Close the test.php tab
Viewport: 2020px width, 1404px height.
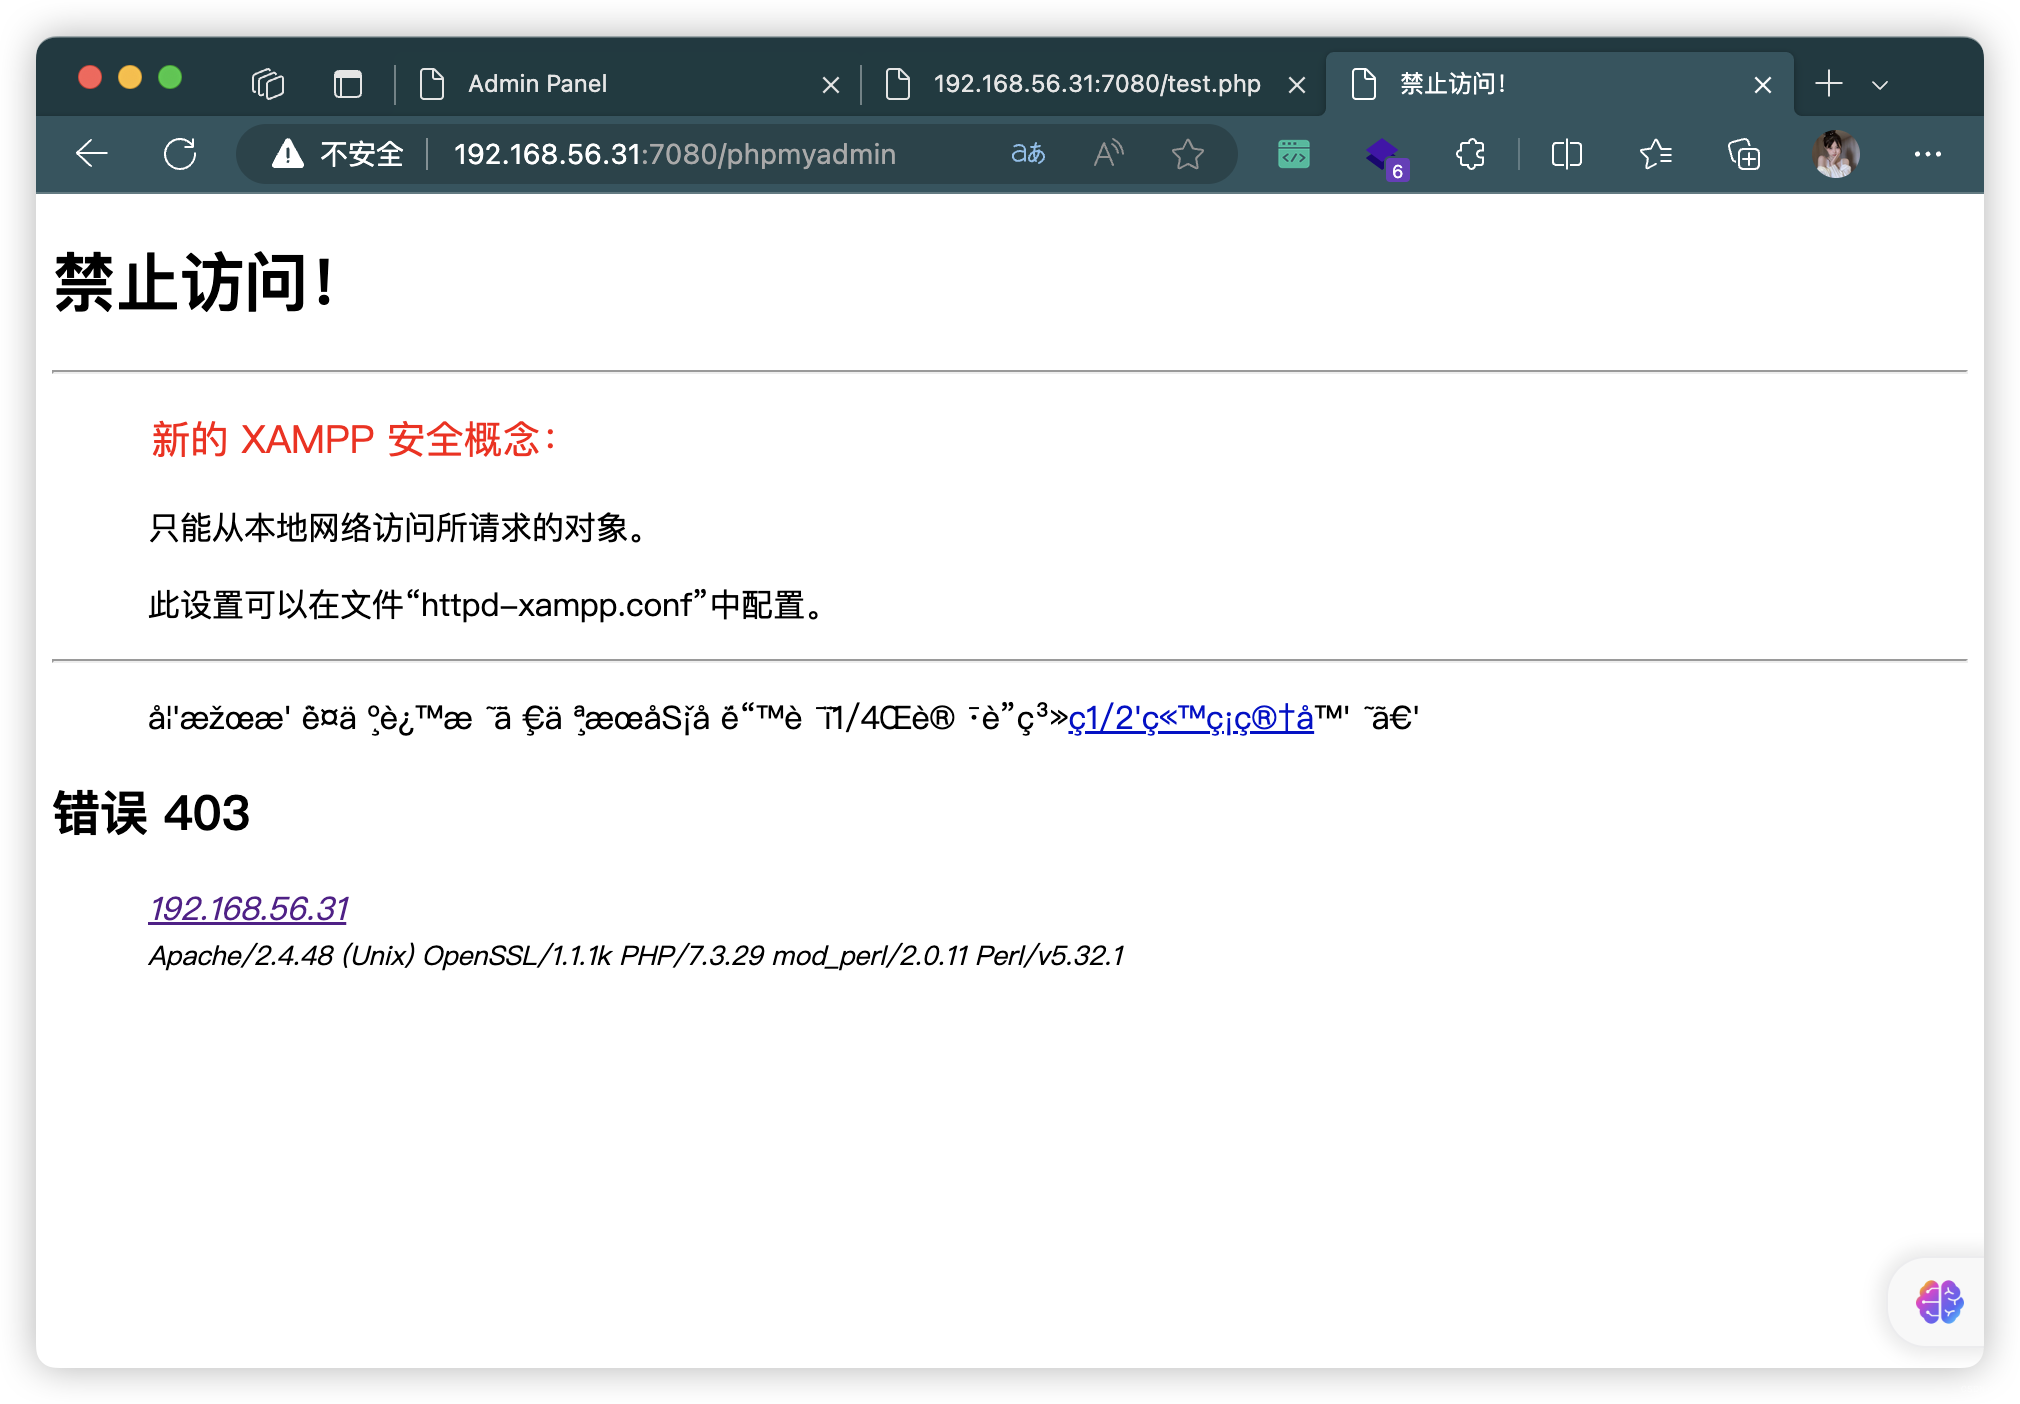coord(1297,85)
